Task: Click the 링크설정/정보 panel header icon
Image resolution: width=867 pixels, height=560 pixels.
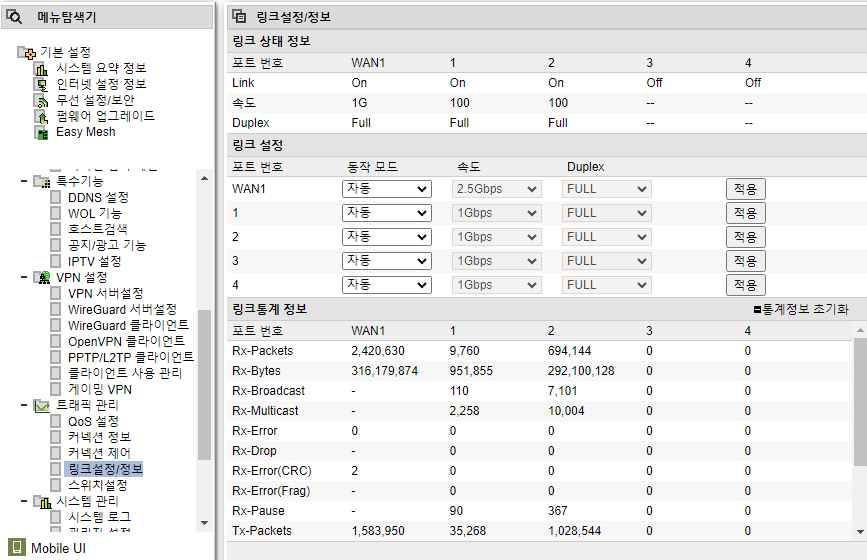Action: [239, 17]
